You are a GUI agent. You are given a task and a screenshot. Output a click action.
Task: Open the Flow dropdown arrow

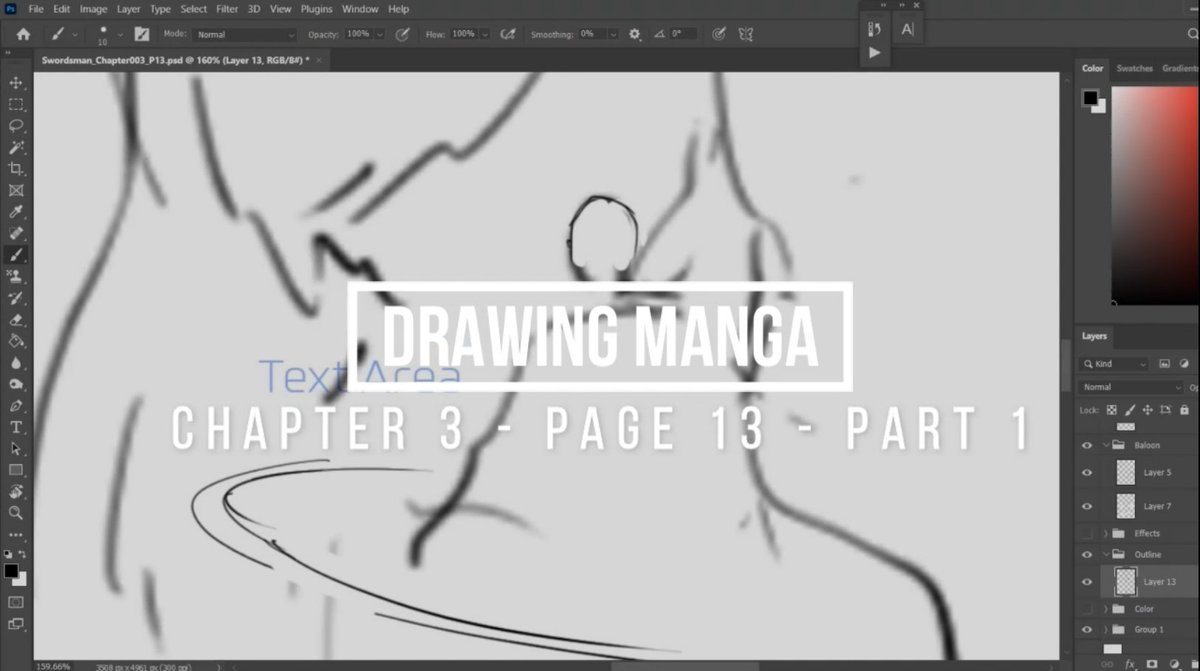[485, 34]
